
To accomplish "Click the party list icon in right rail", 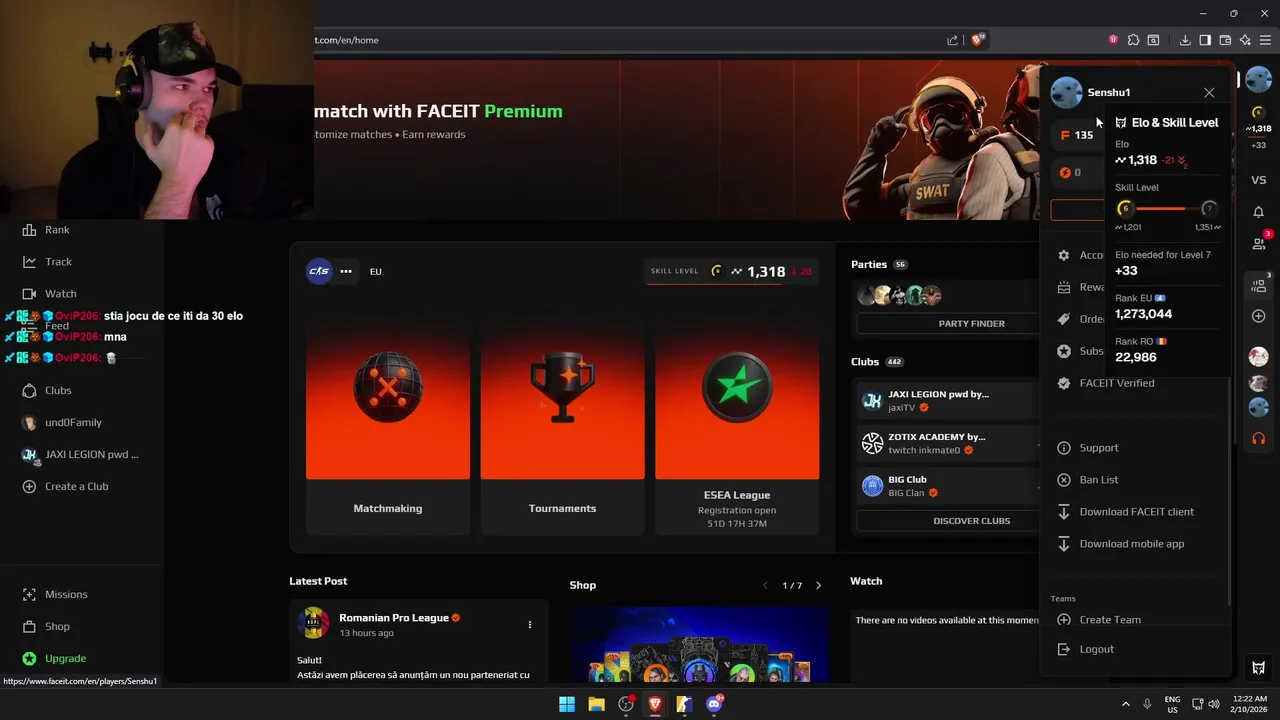I will pyautogui.click(x=1260, y=284).
